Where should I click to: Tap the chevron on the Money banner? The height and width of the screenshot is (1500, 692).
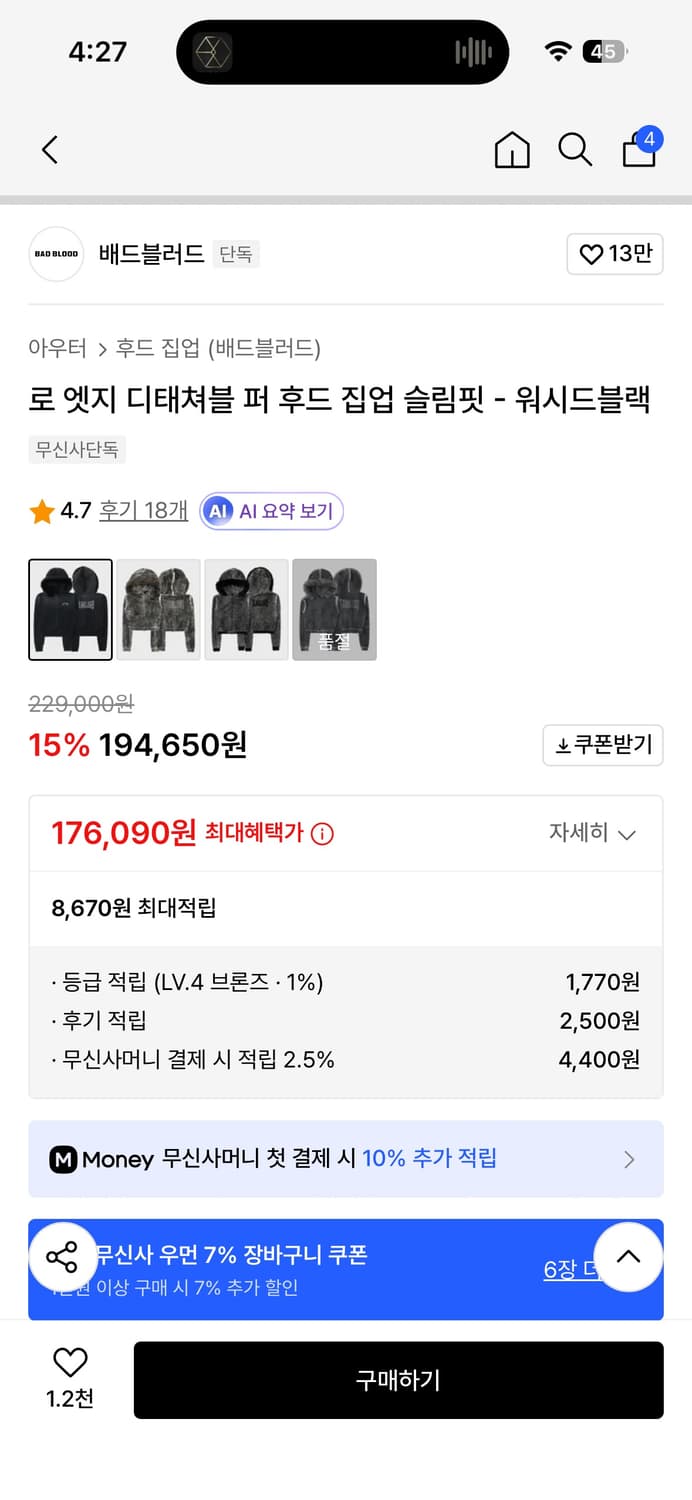629,1159
